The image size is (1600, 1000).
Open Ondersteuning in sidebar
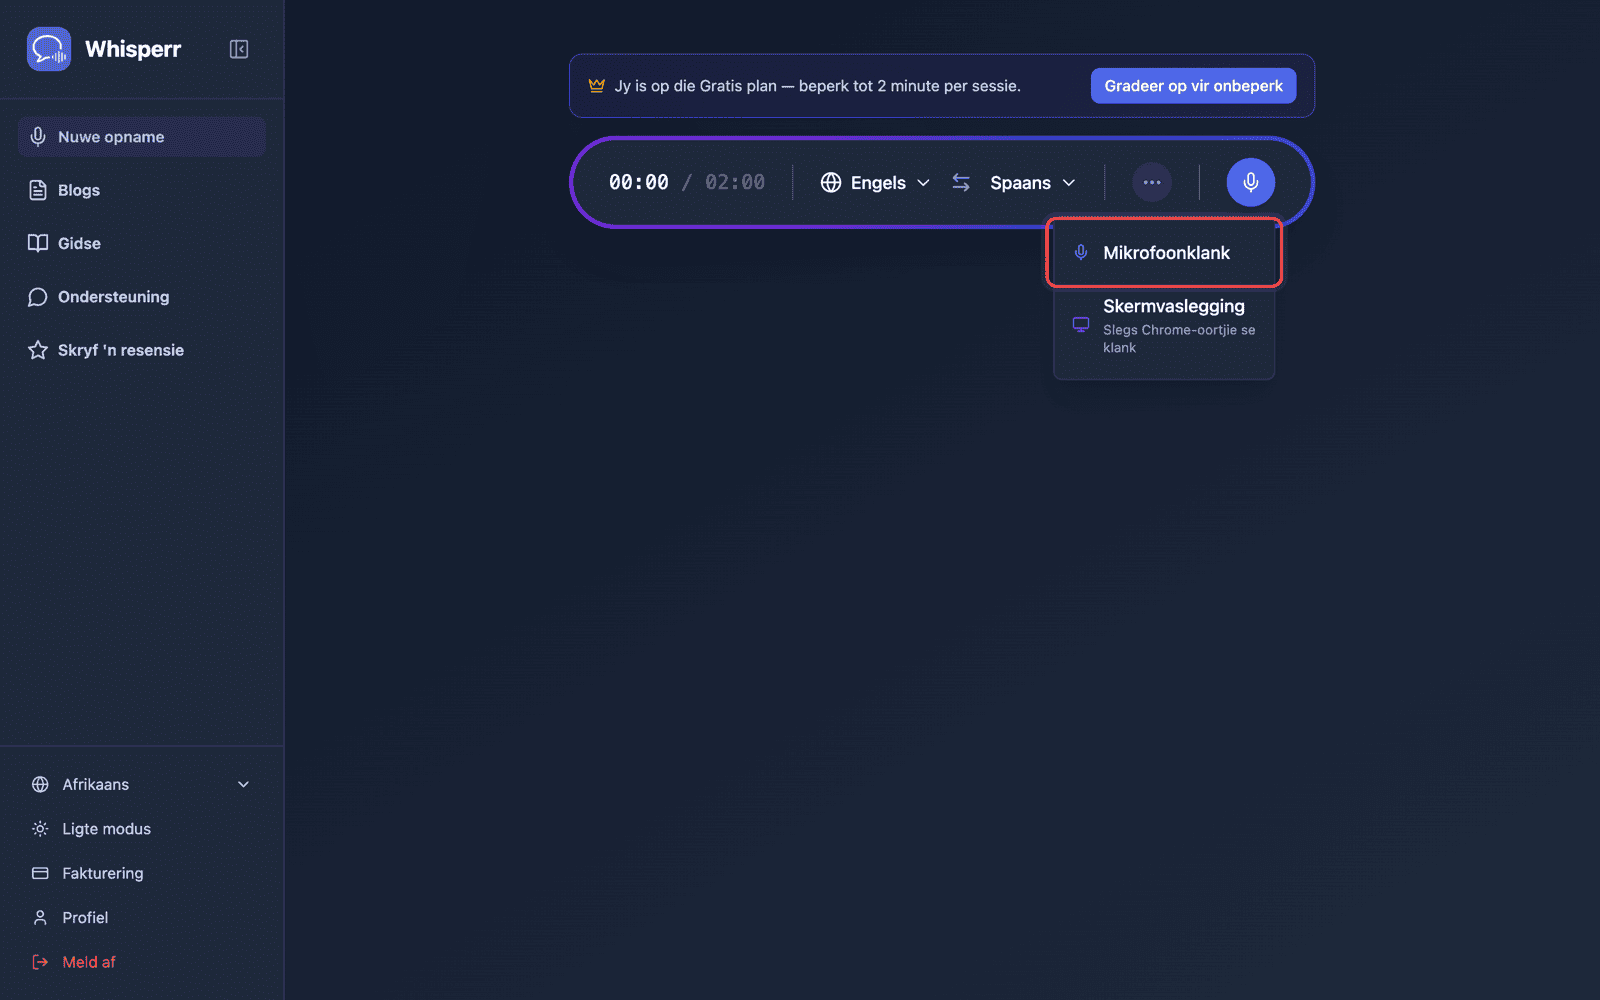pos(141,297)
